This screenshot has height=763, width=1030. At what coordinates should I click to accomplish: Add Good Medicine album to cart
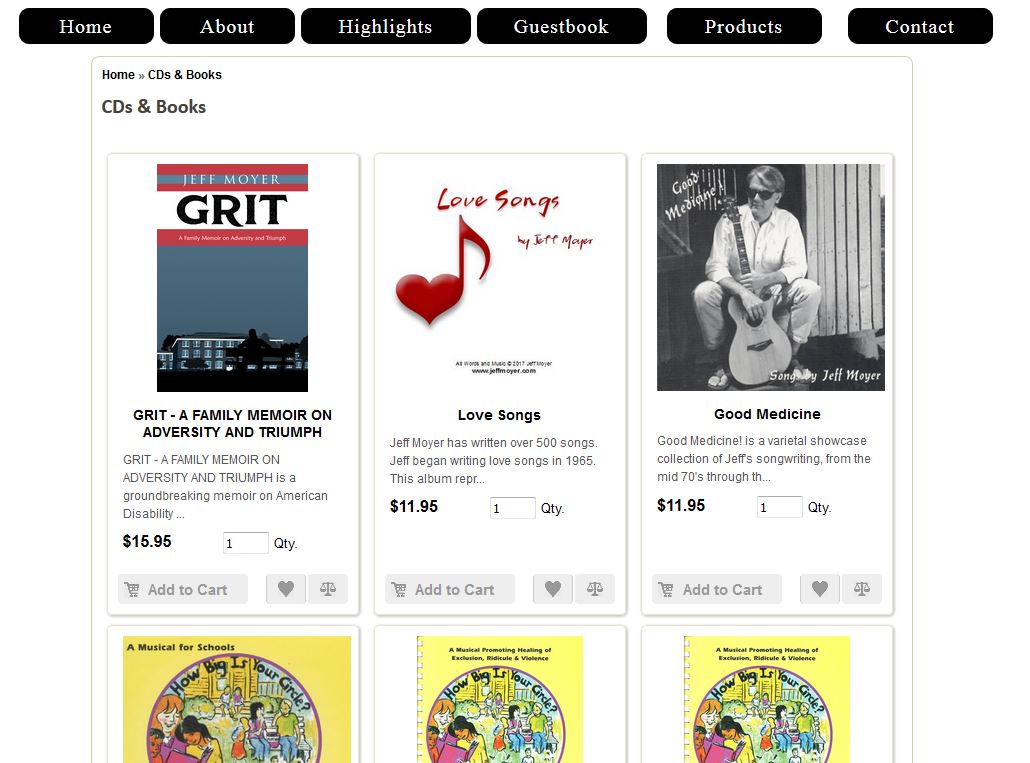[717, 589]
